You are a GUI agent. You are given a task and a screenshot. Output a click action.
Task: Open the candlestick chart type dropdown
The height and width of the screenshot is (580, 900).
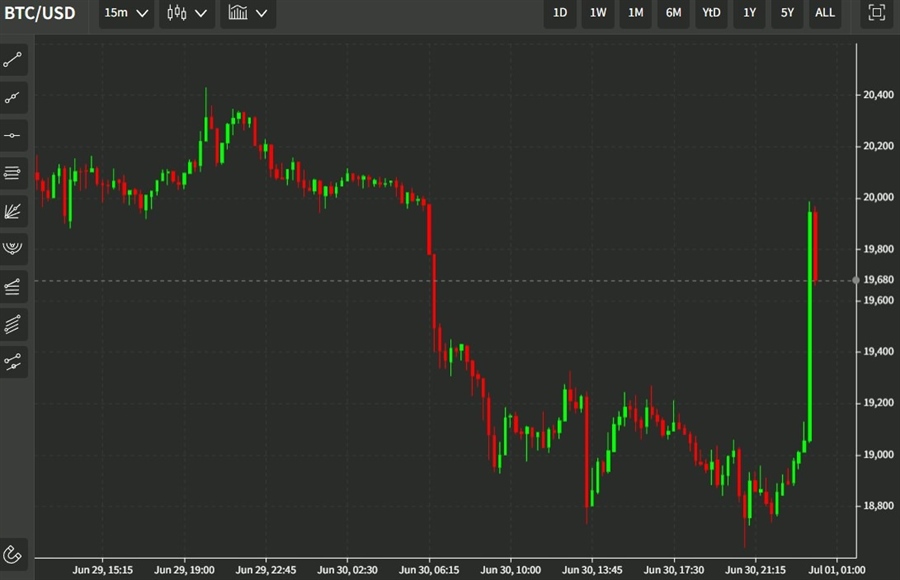pos(188,13)
